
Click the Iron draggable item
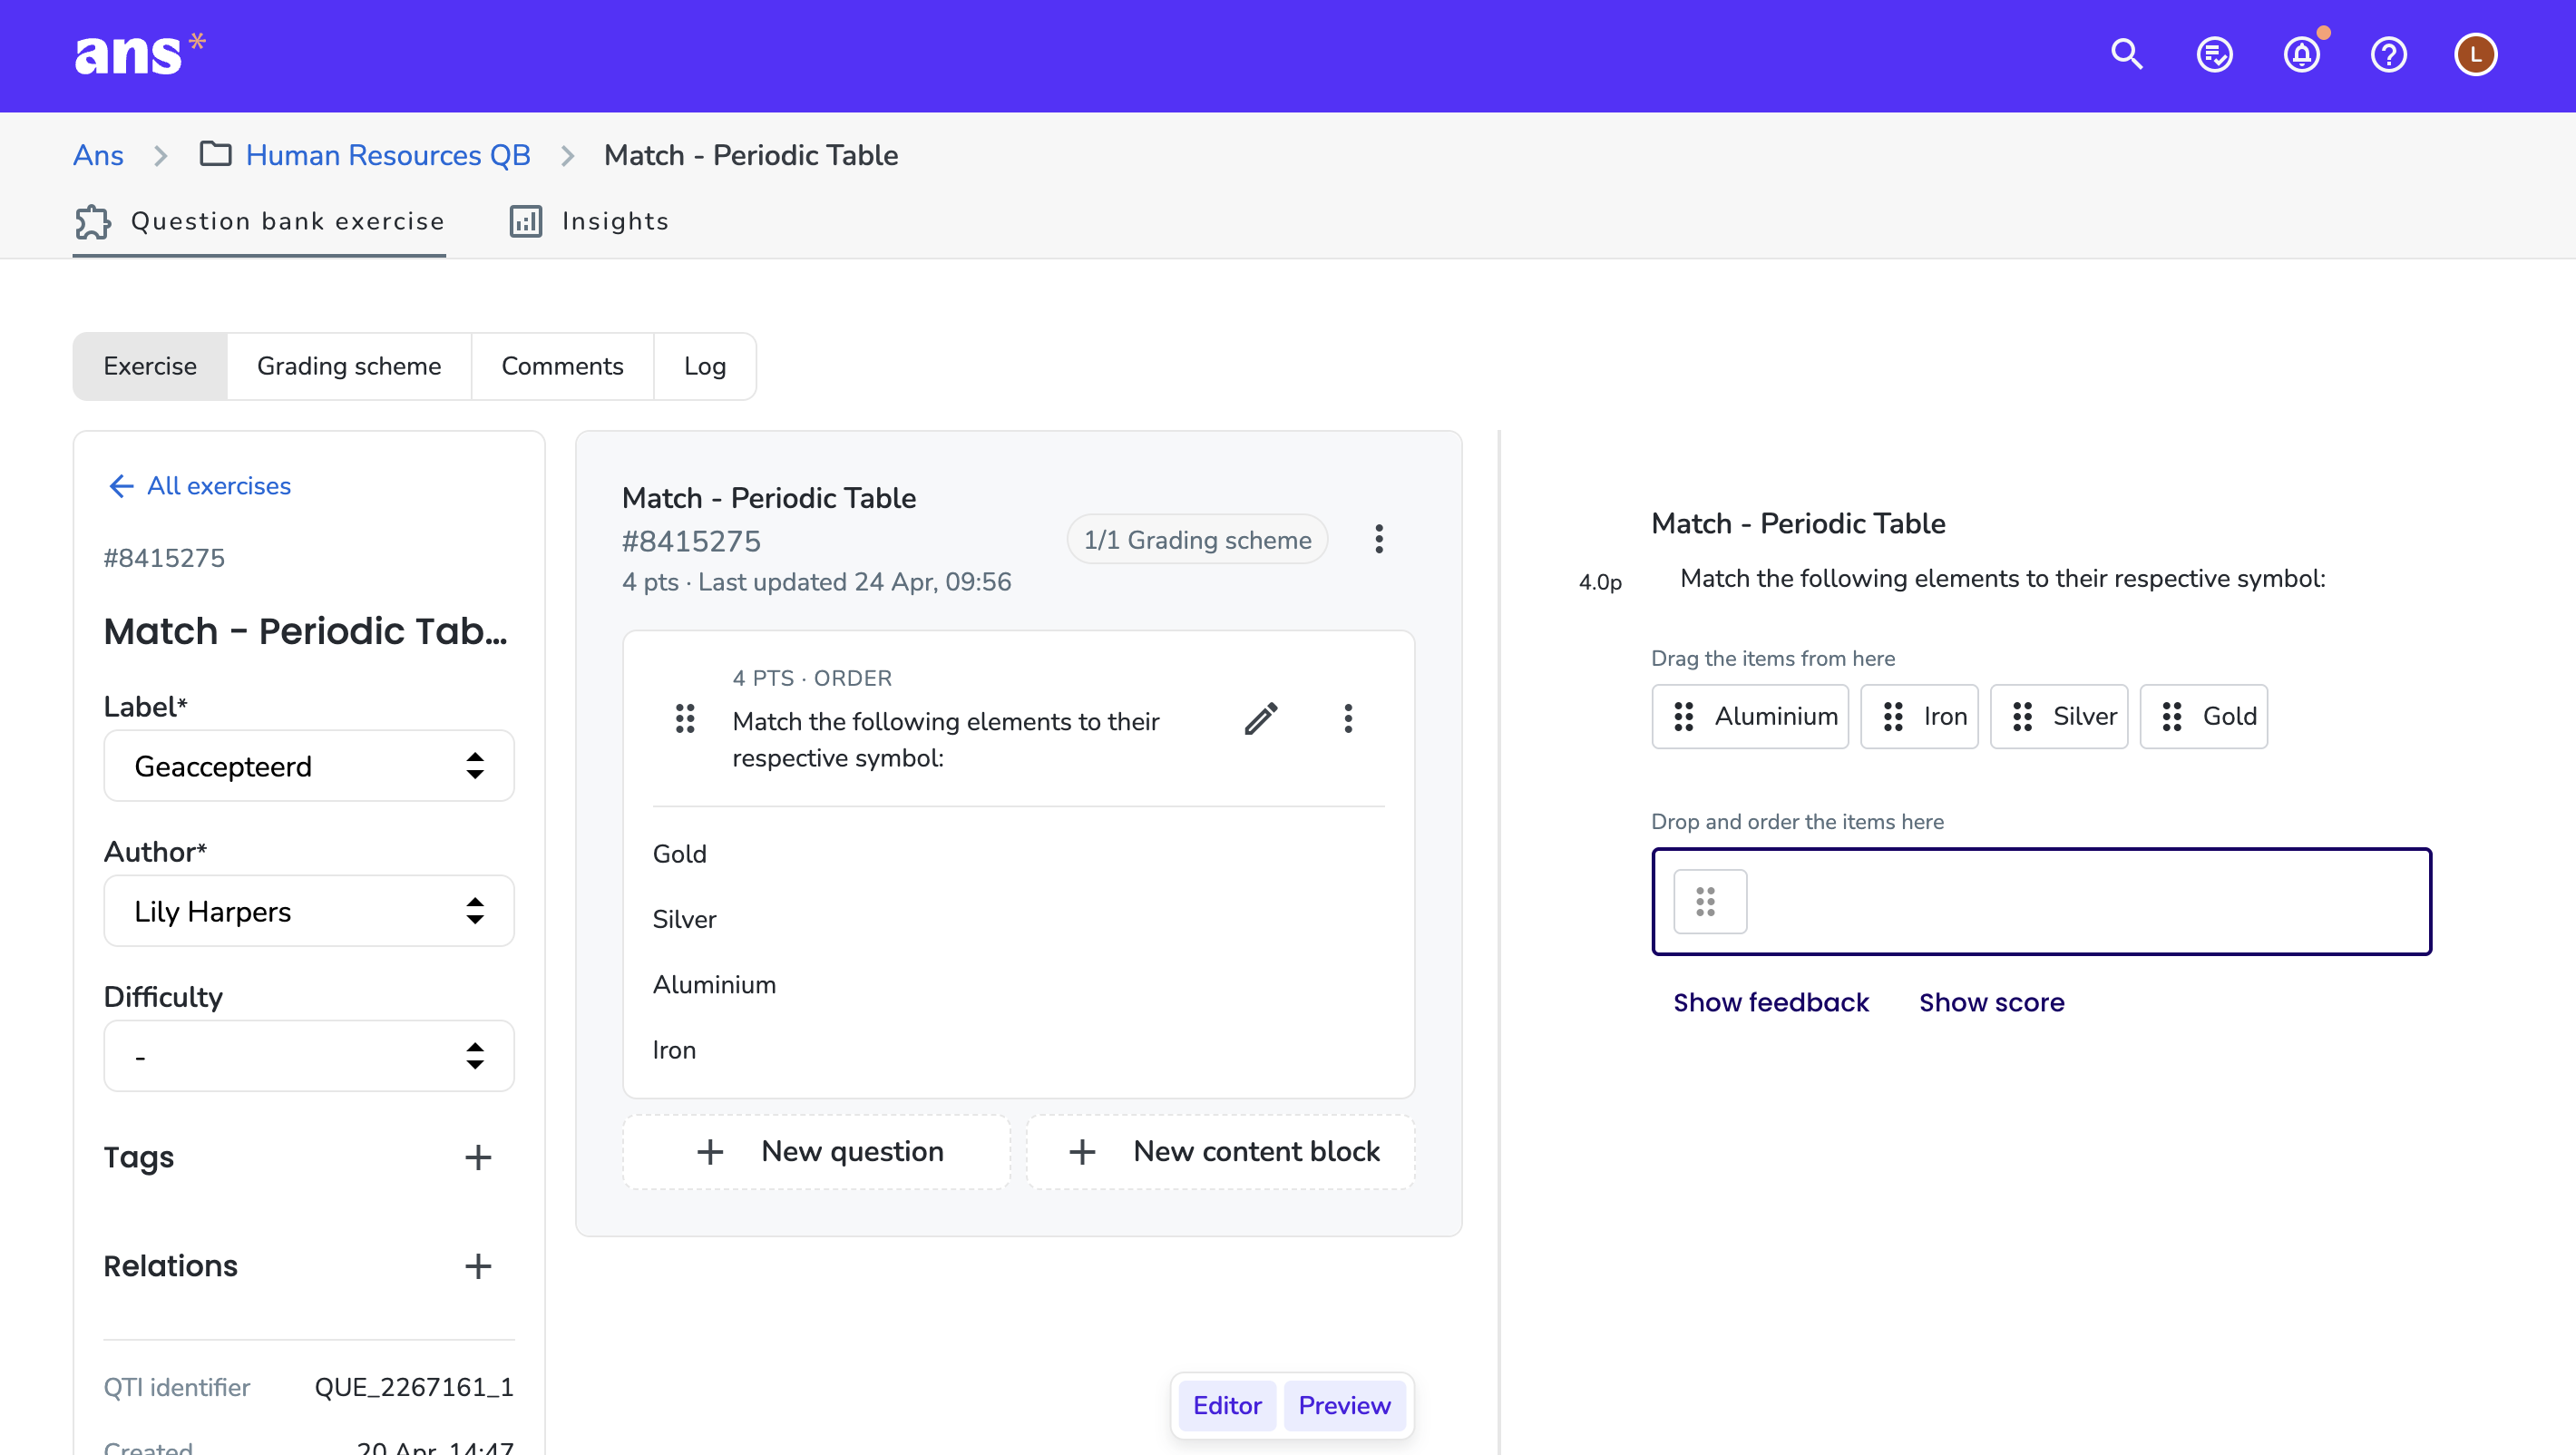(x=1919, y=716)
